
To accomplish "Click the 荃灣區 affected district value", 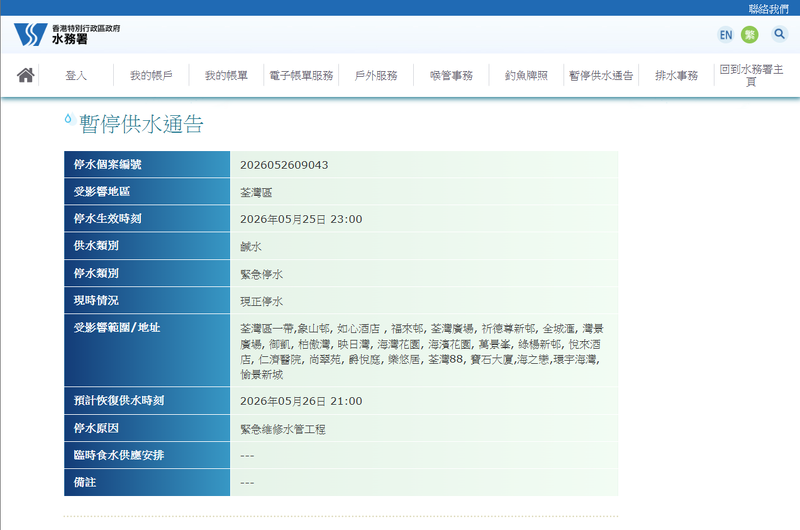I will tap(256, 192).
